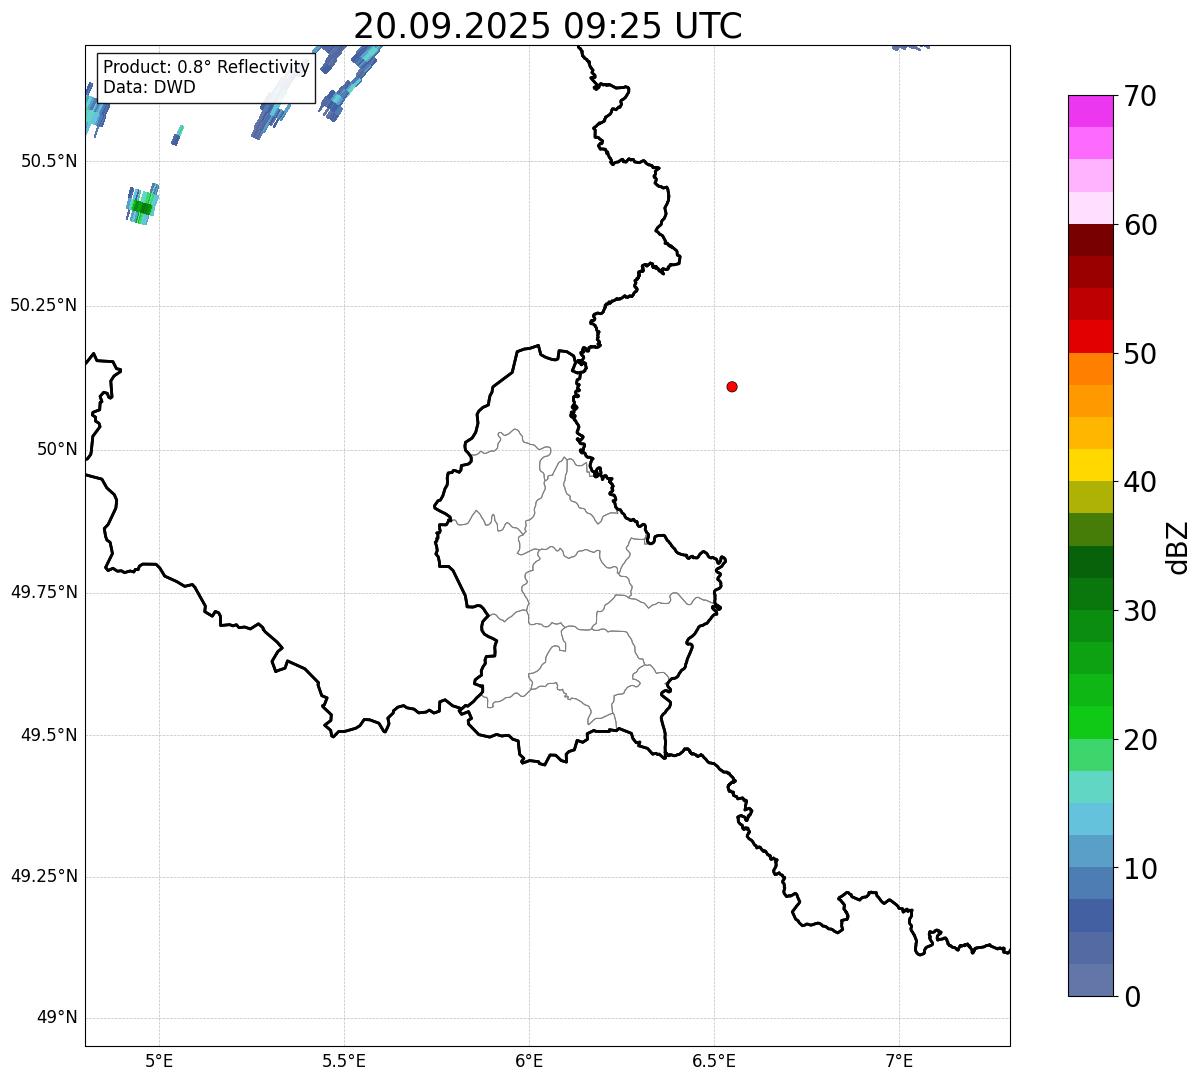Click the dBZ colorbar axis label
This screenshot has width=1202, height=1081.
click(1178, 547)
